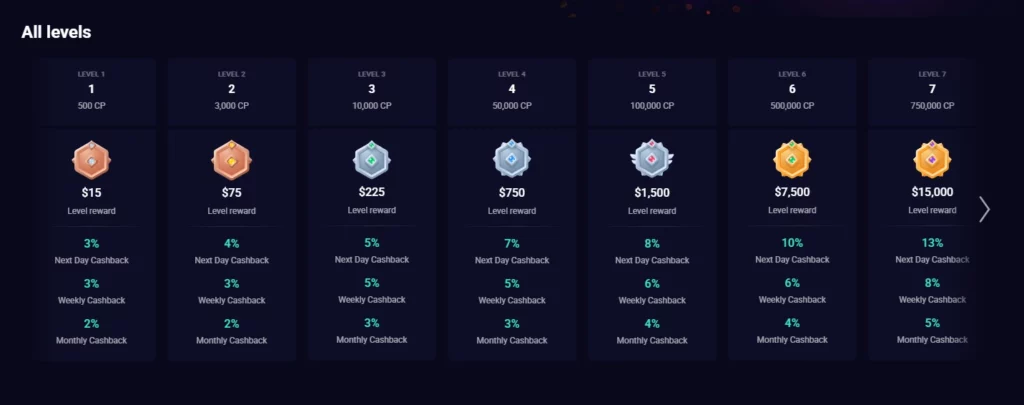1024x405 pixels.
Task: Click the Level 6 gold badge icon
Action: click(x=792, y=159)
